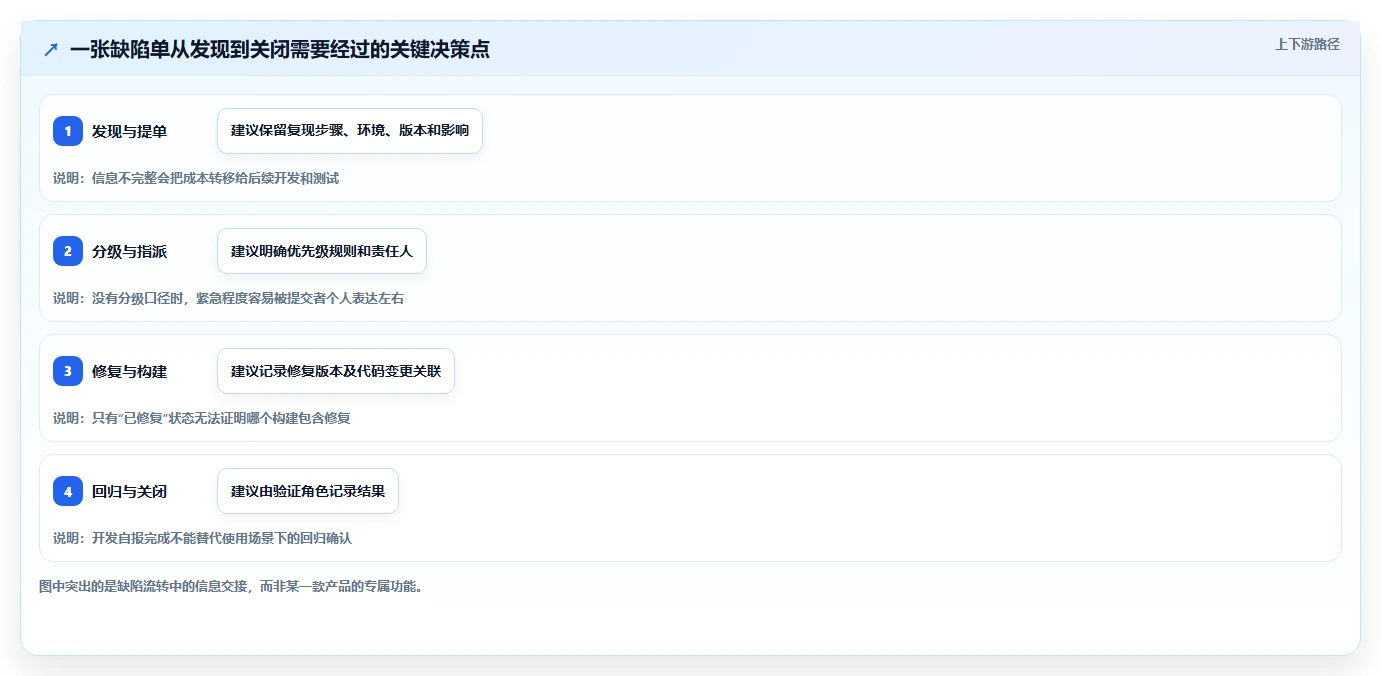Click the note 开发自报完成不能替代使用场景下的回归确认
Image resolution: width=1381 pixels, height=676 pixels.
tap(203, 538)
